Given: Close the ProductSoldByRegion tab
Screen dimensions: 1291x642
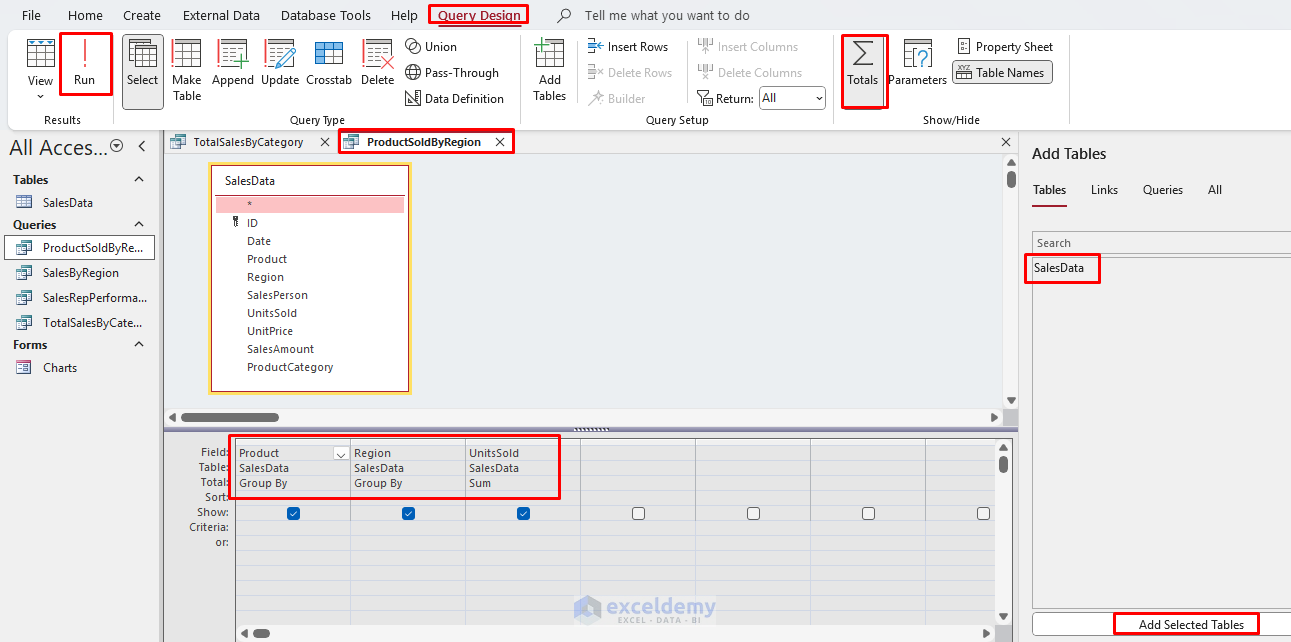Looking at the screenshot, I should click(500, 142).
